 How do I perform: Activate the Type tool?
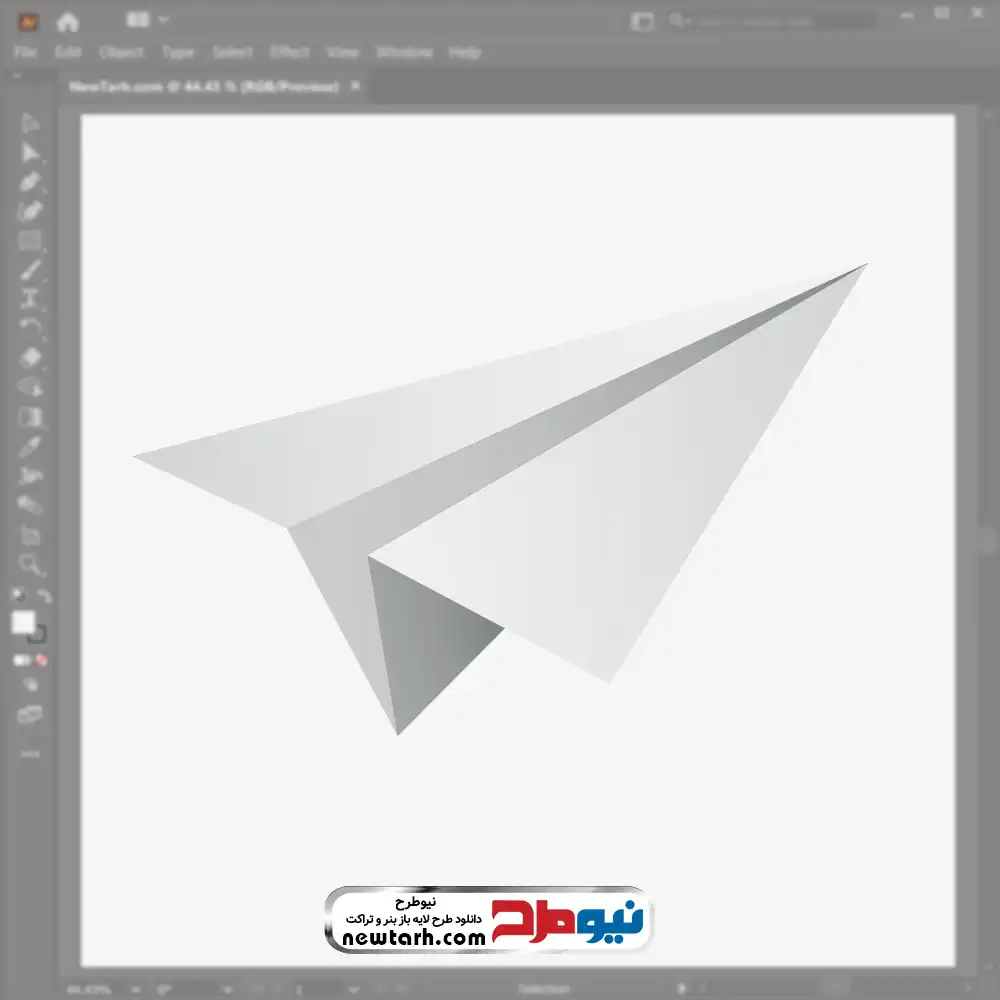point(30,298)
